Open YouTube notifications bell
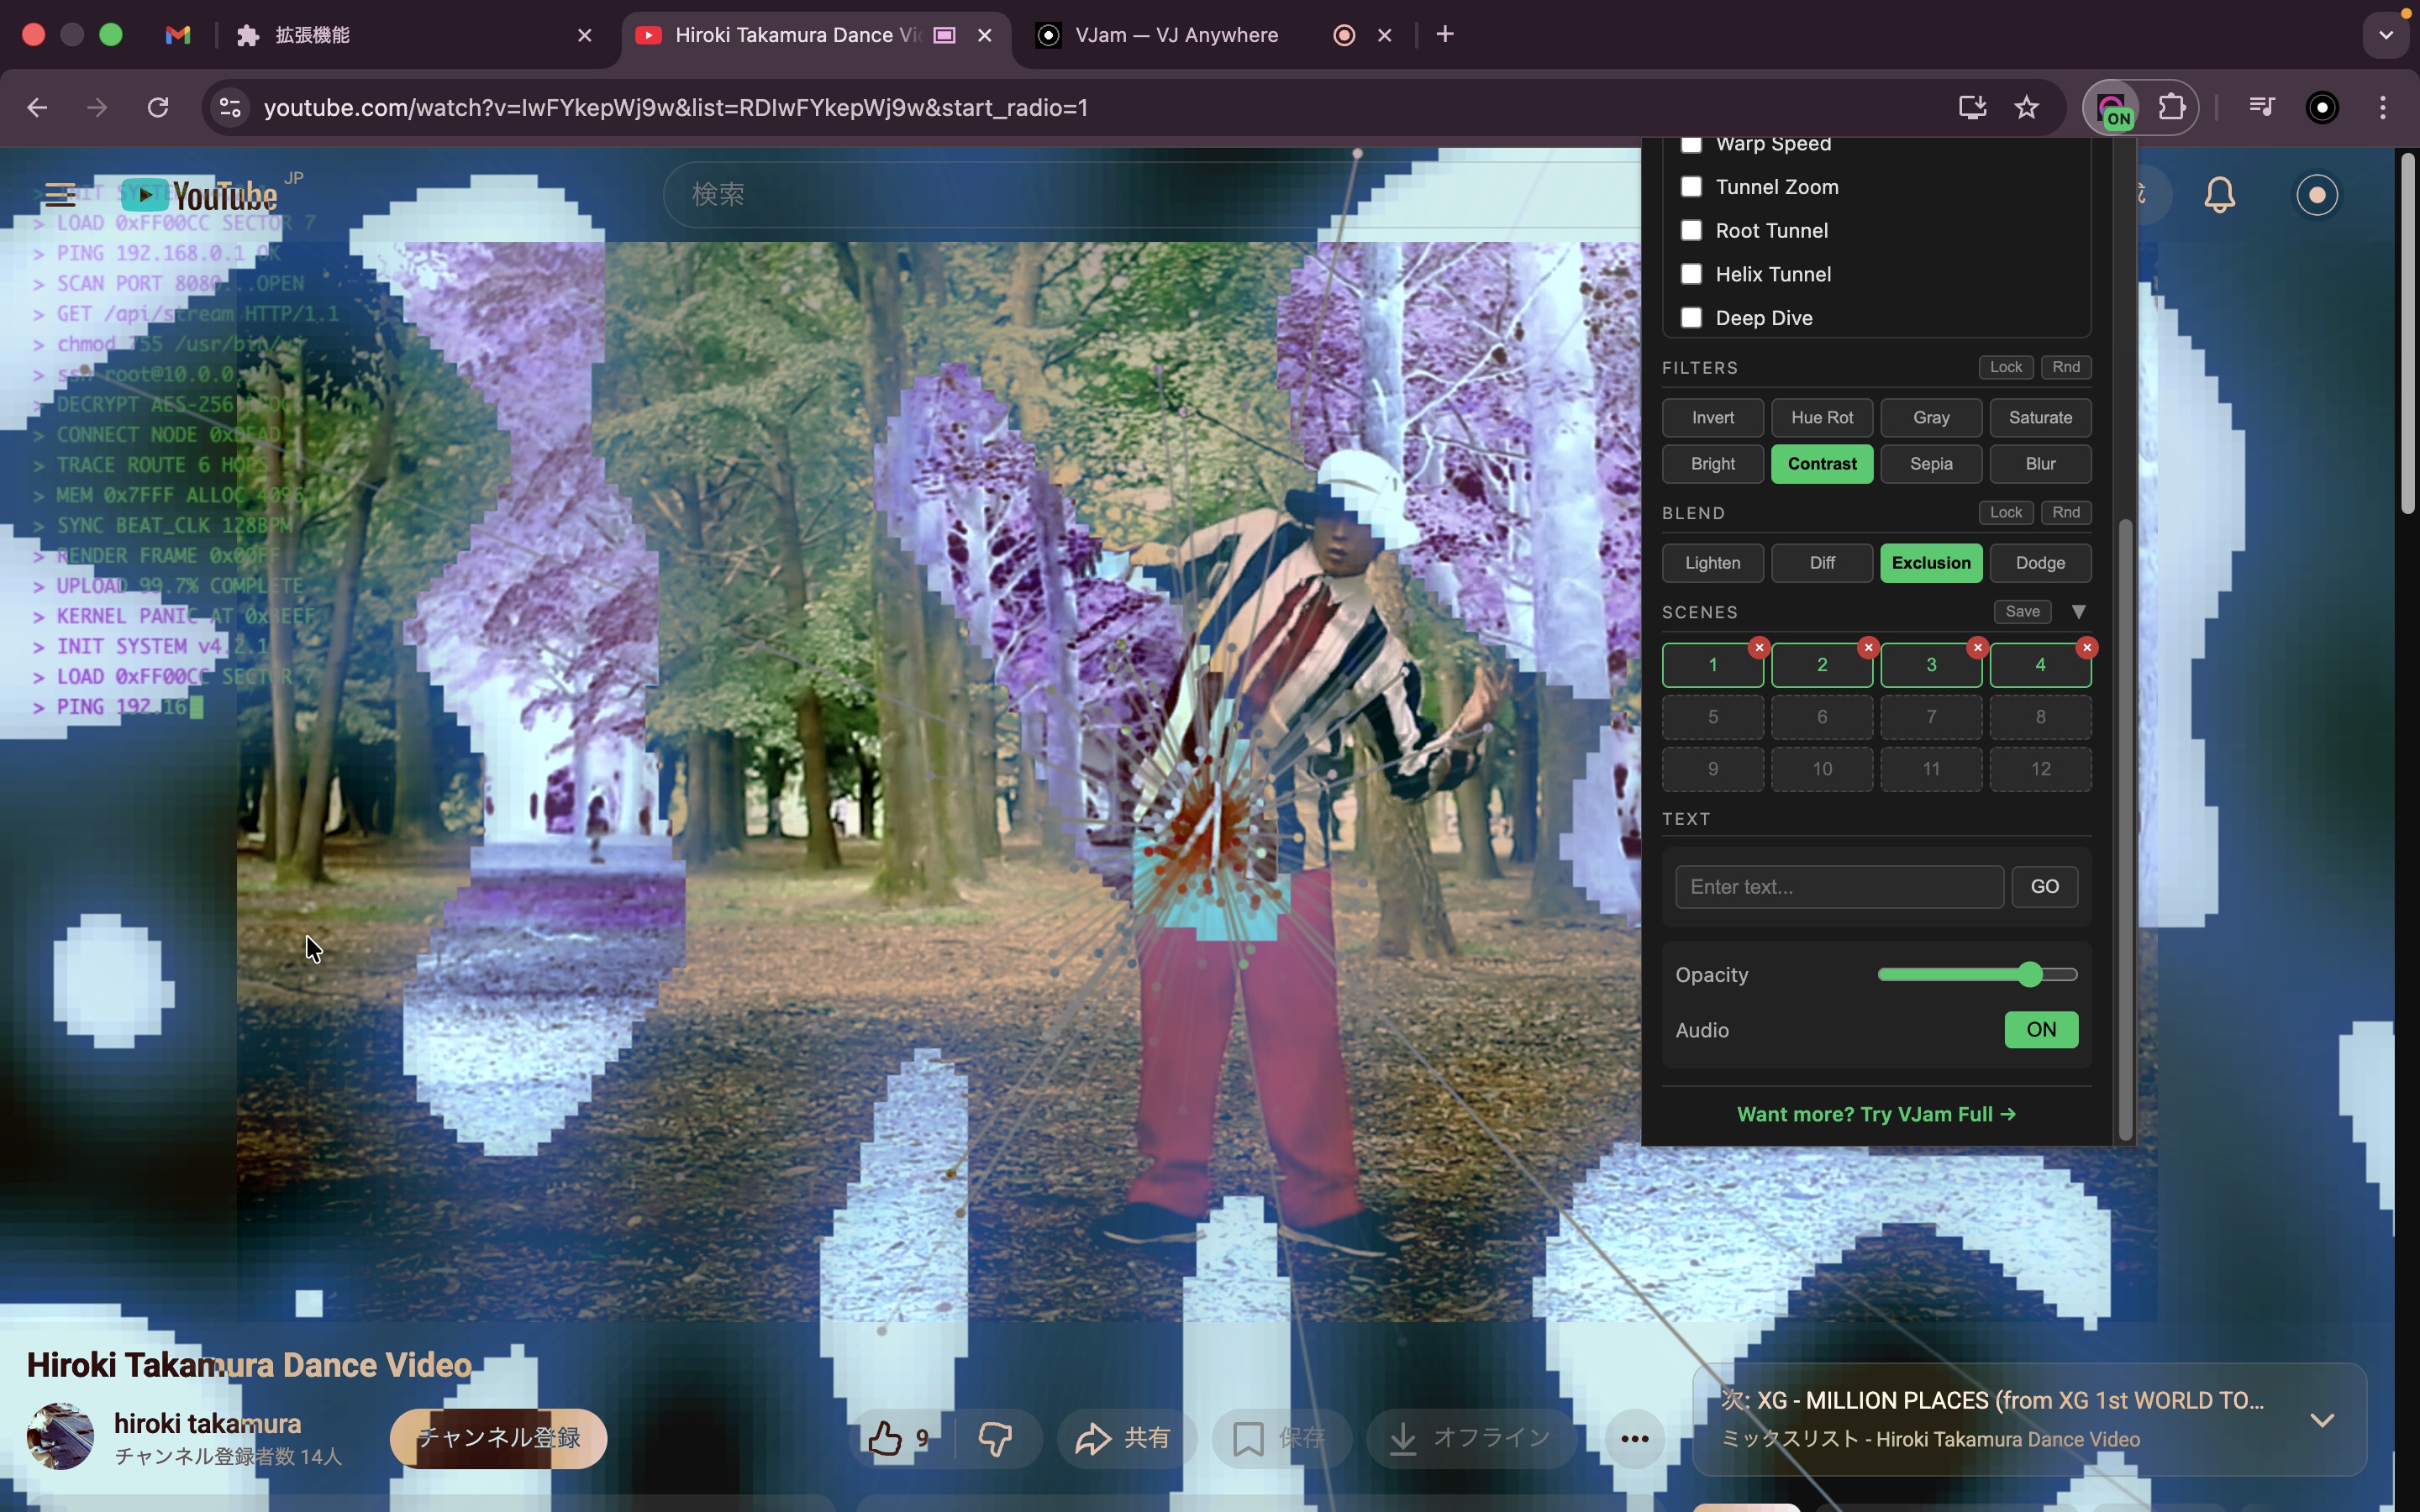Viewport: 2420px width, 1512px height. click(x=2219, y=194)
